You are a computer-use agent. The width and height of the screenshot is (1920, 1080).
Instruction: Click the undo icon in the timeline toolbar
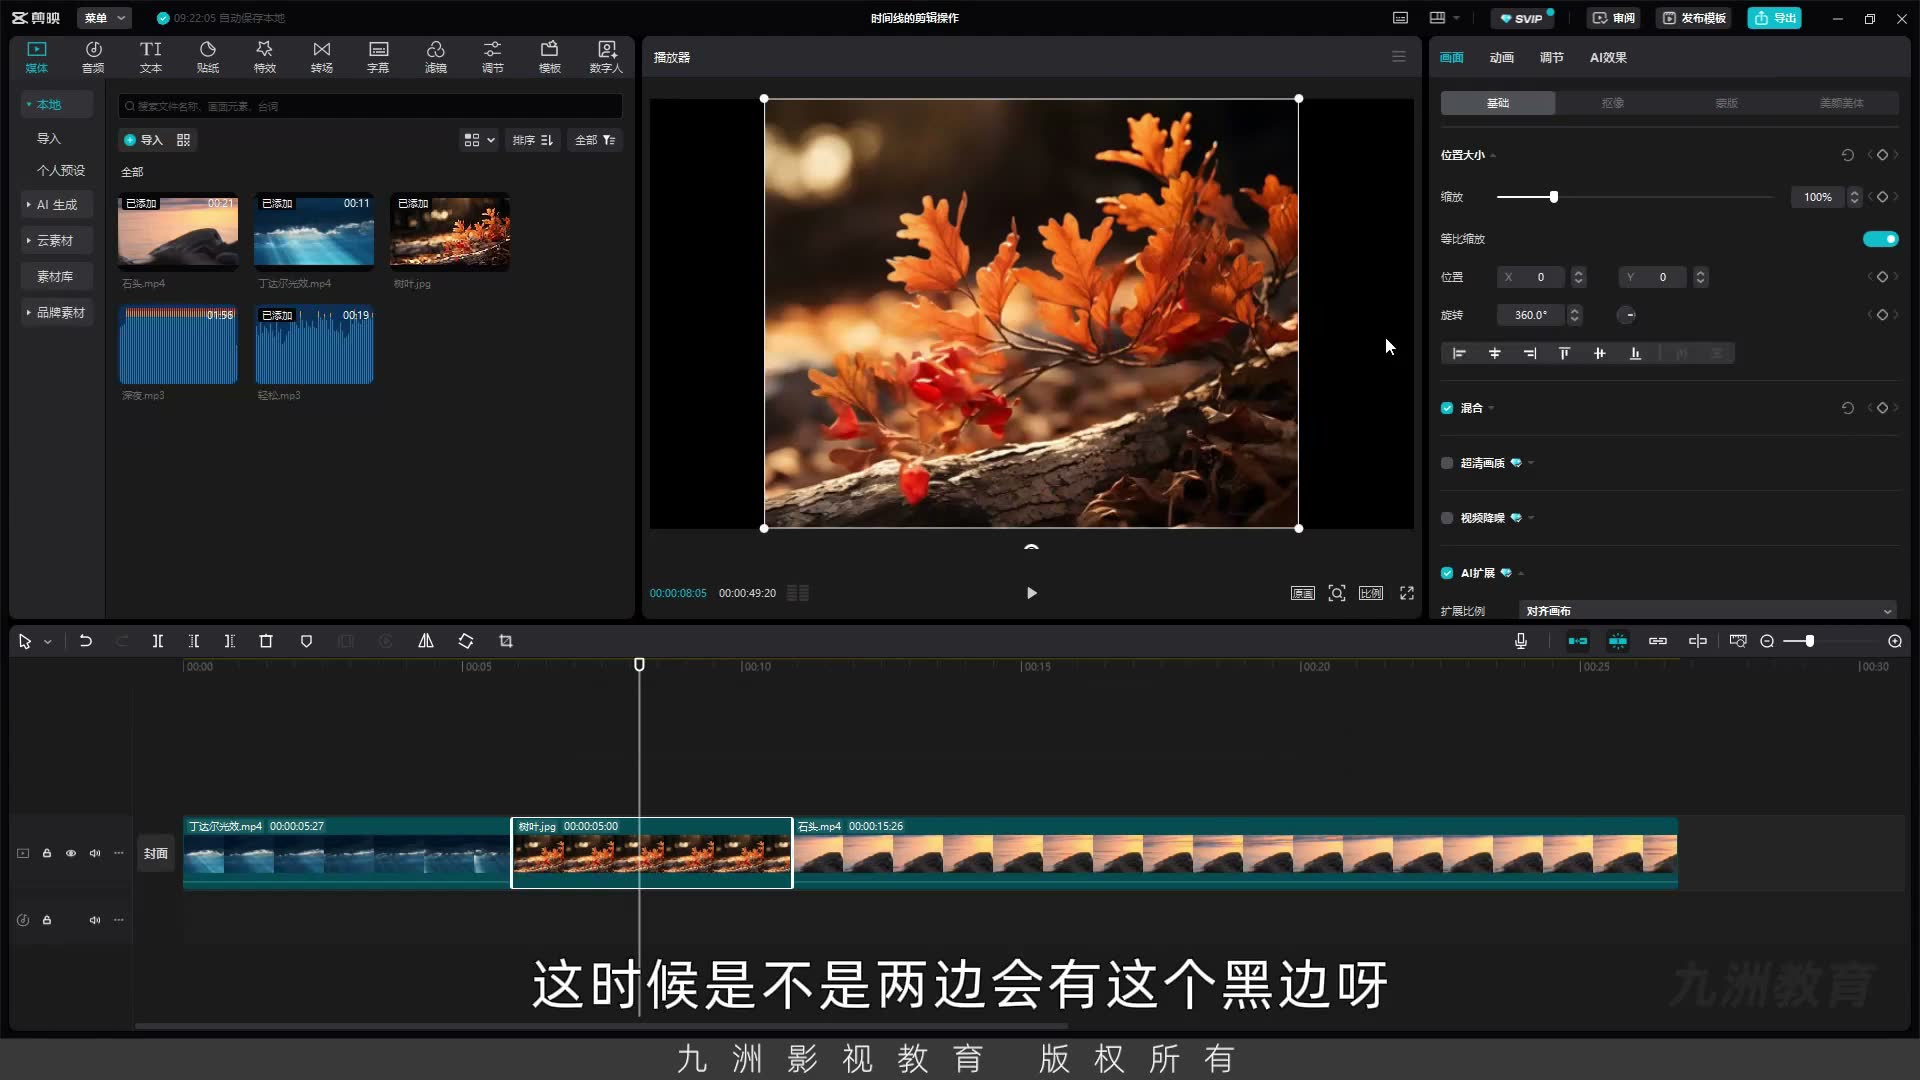pyautogui.click(x=86, y=641)
